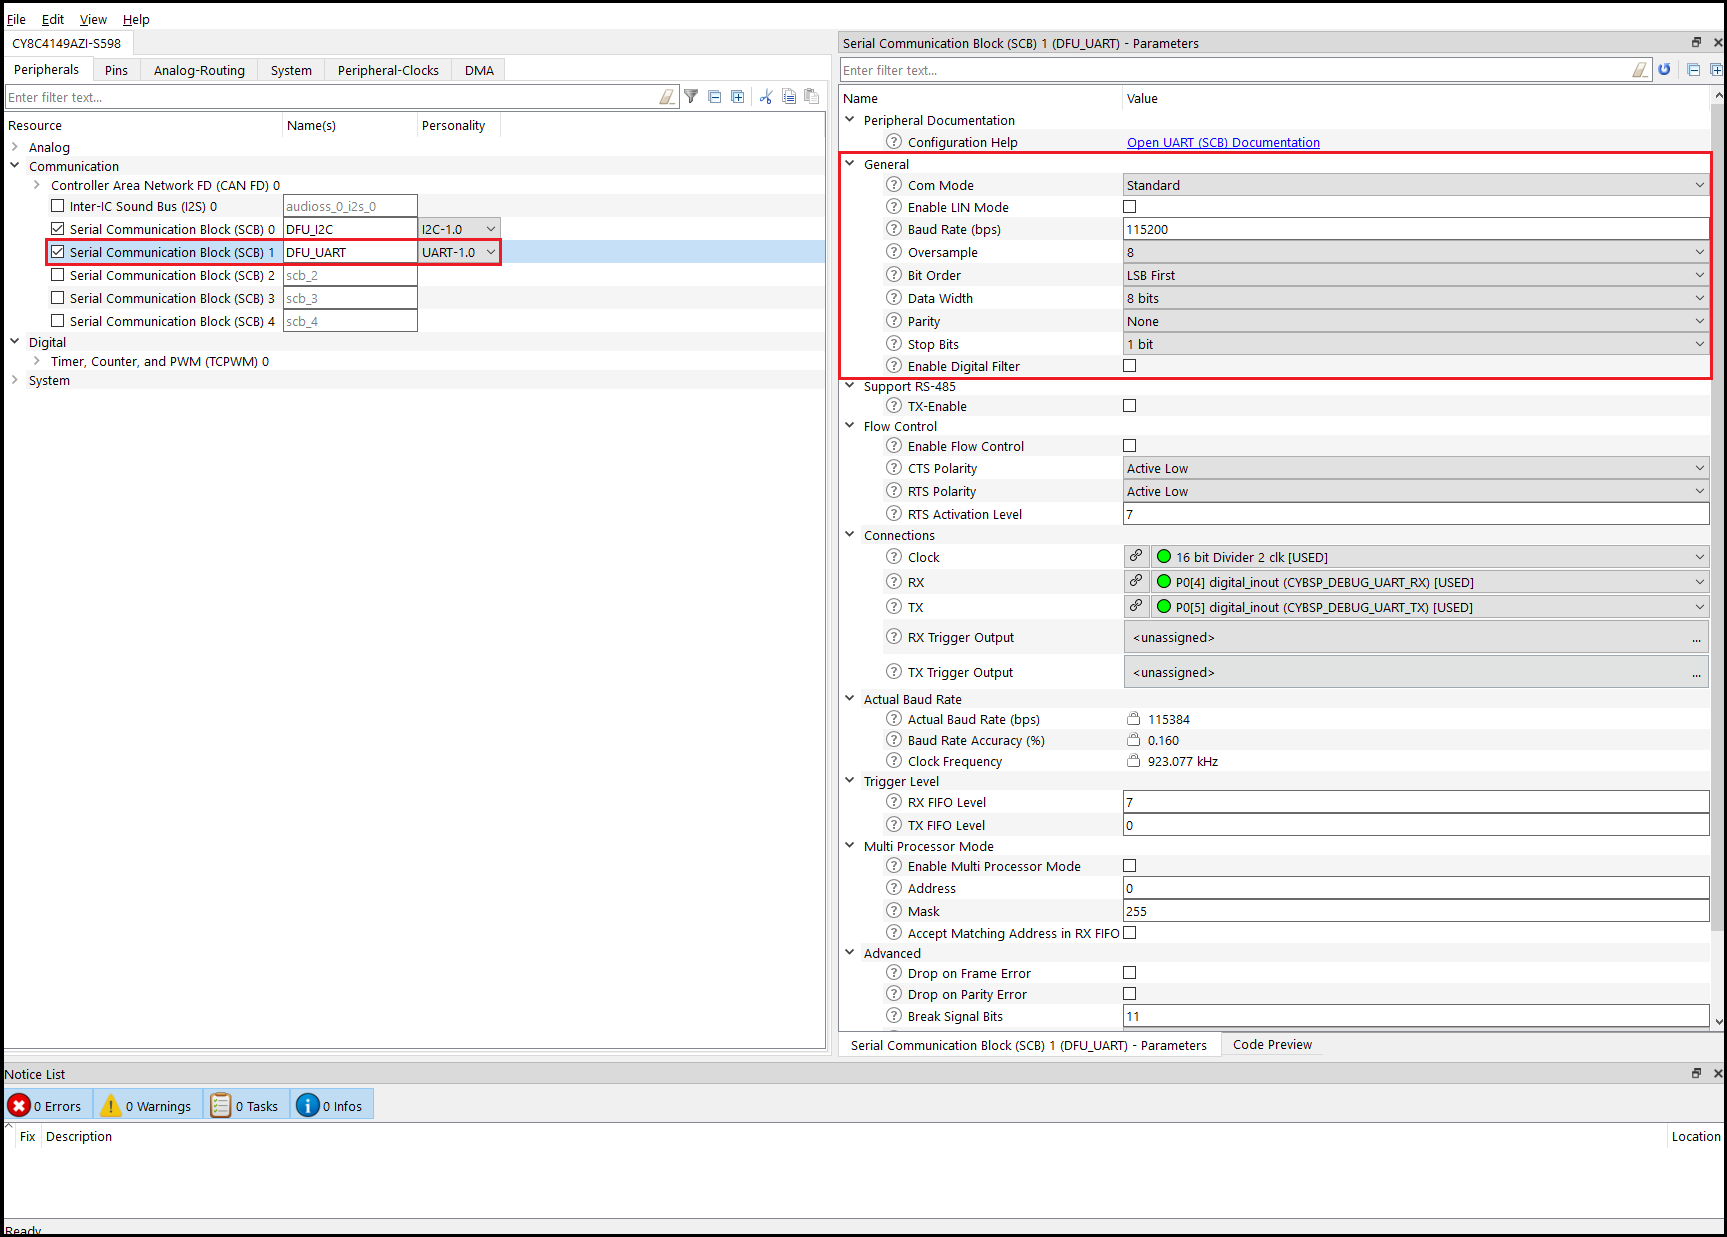Expand all parameter groups icon
This screenshot has width=1727, height=1237.
1716,70
